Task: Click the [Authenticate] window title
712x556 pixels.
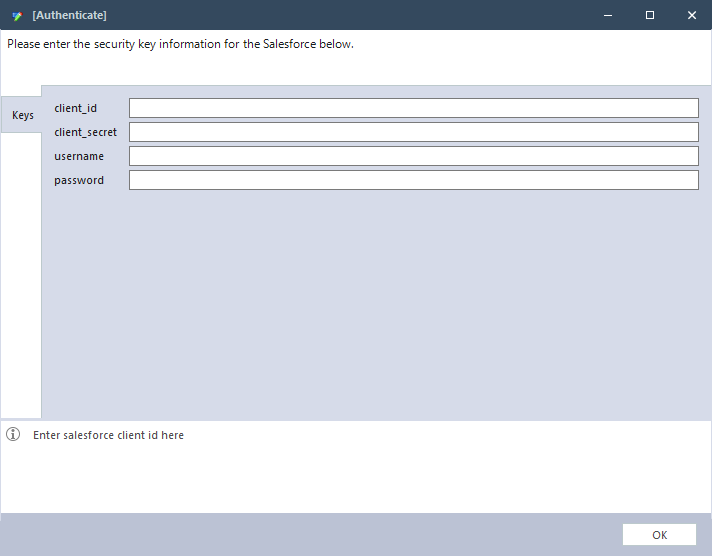Action: 69,15
